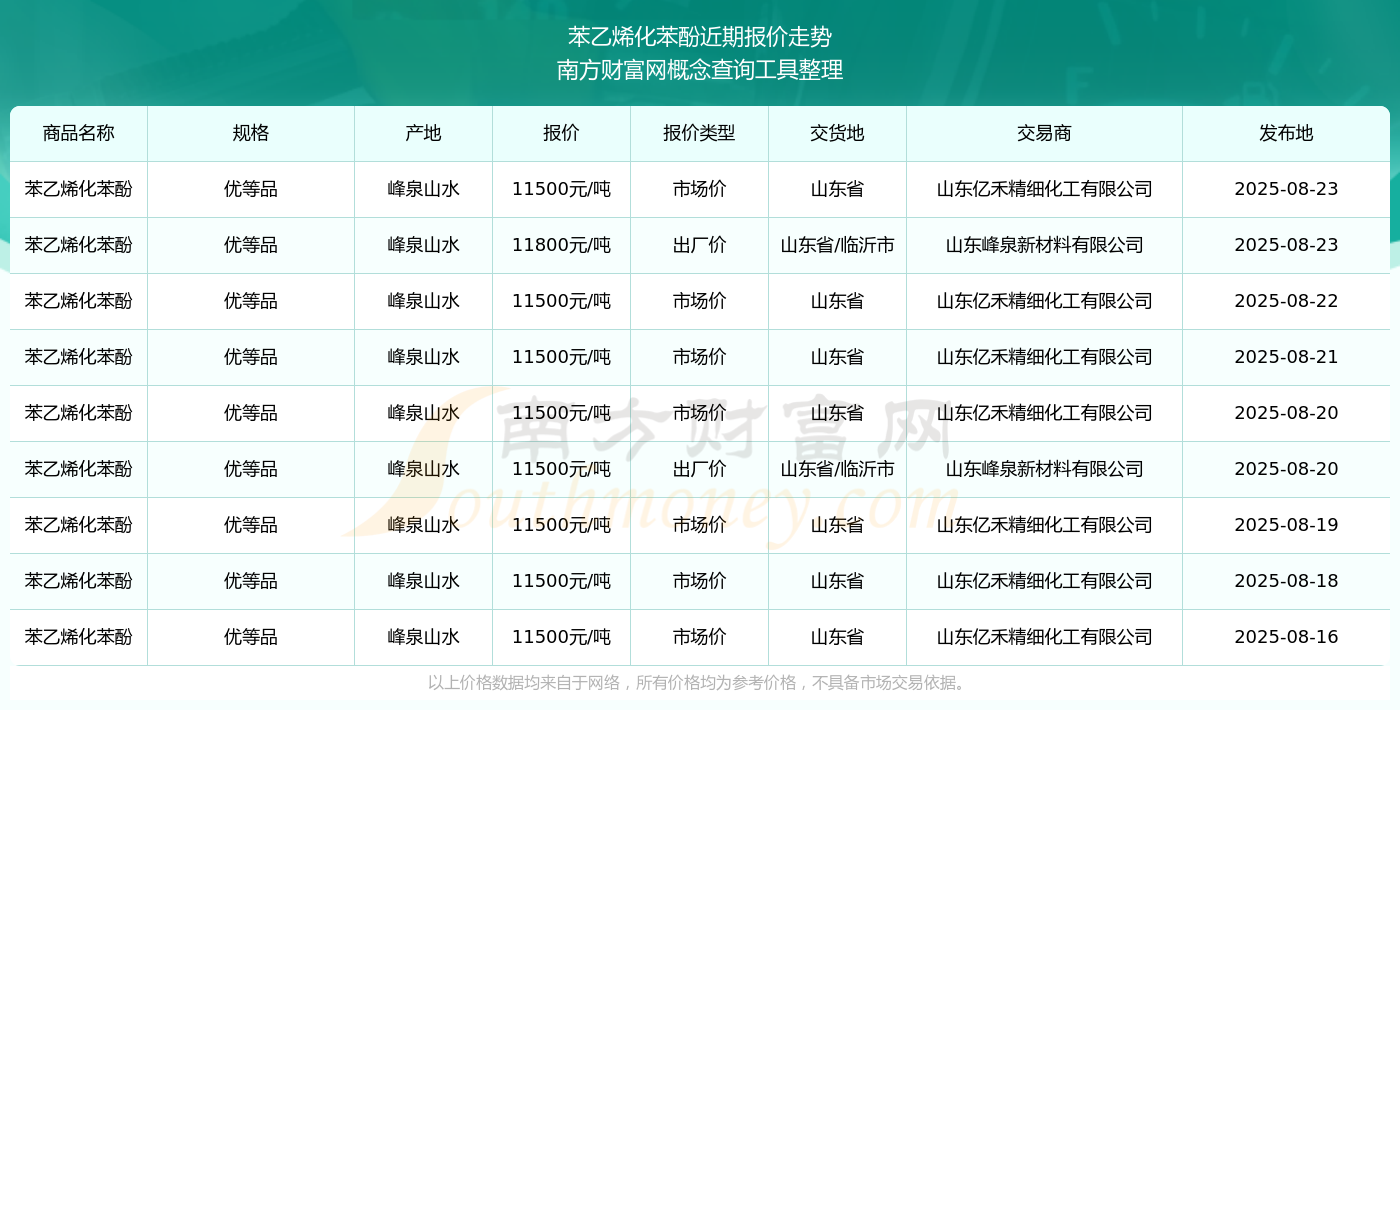Click 优等品 in the 2025-08-18 row
The image size is (1400, 1205).
tap(251, 581)
